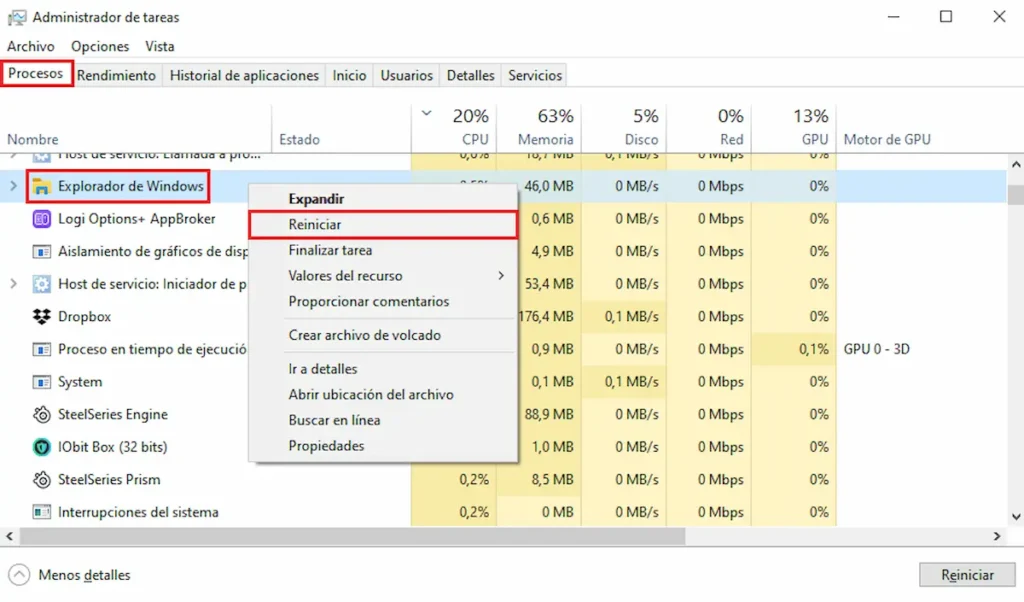Select Crear archivo de volcado
1024x602 pixels.
(383, 335)
